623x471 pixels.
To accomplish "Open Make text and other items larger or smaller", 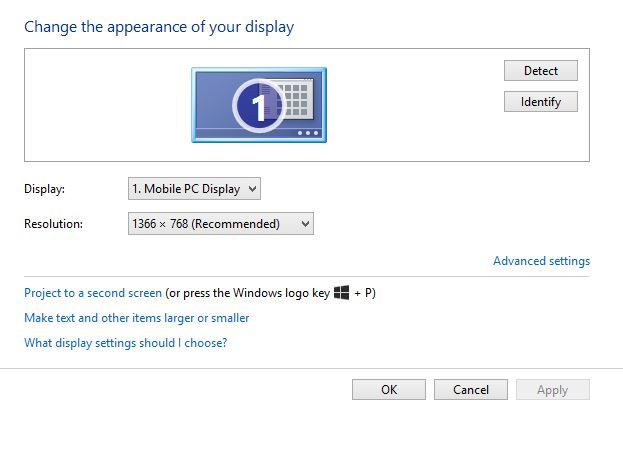I will 136,318.
